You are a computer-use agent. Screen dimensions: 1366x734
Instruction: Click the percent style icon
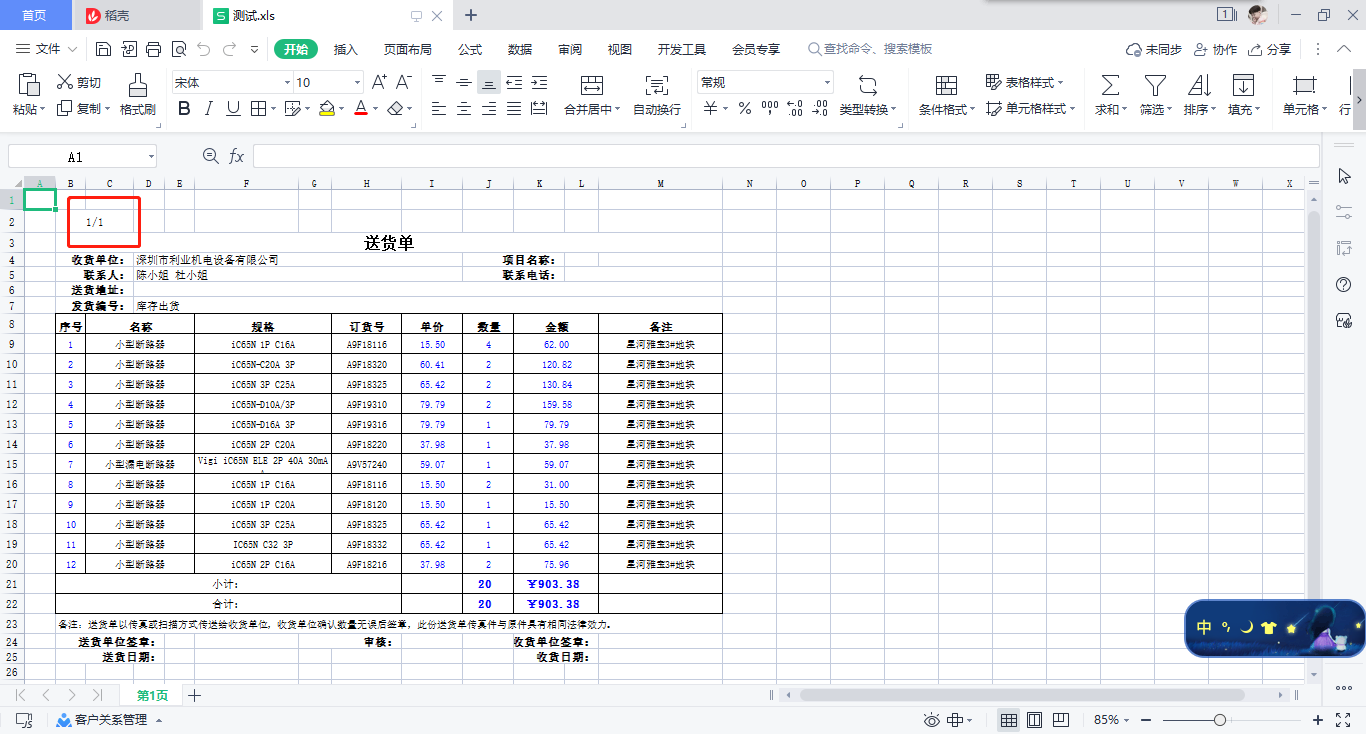coord(745,109)
